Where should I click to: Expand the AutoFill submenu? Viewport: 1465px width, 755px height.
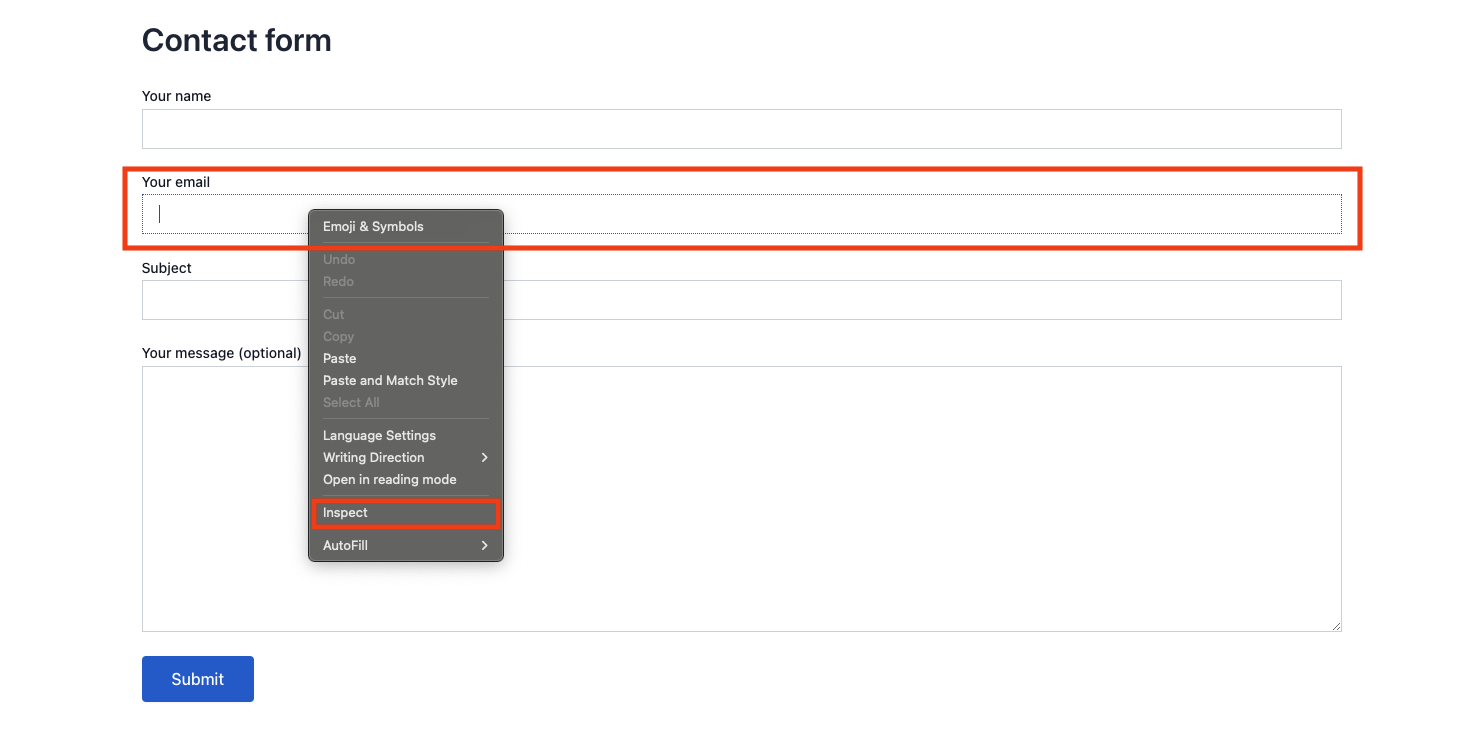[x=406, y=545]
